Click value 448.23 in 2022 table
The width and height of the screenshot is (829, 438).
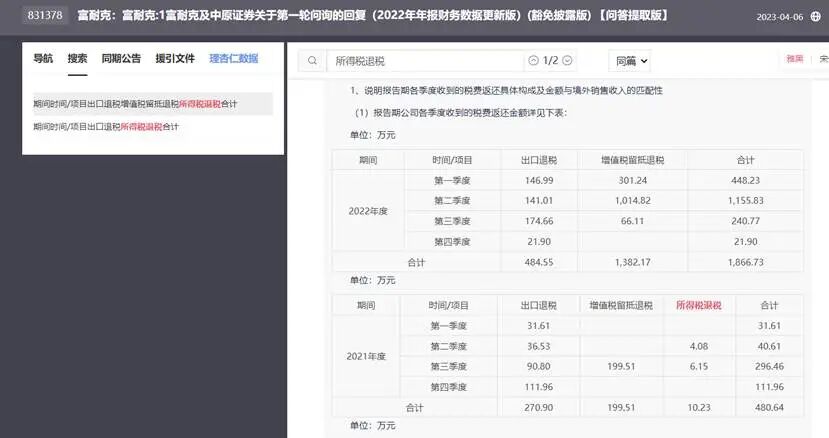pyautogui.click(x=745, y=180)
